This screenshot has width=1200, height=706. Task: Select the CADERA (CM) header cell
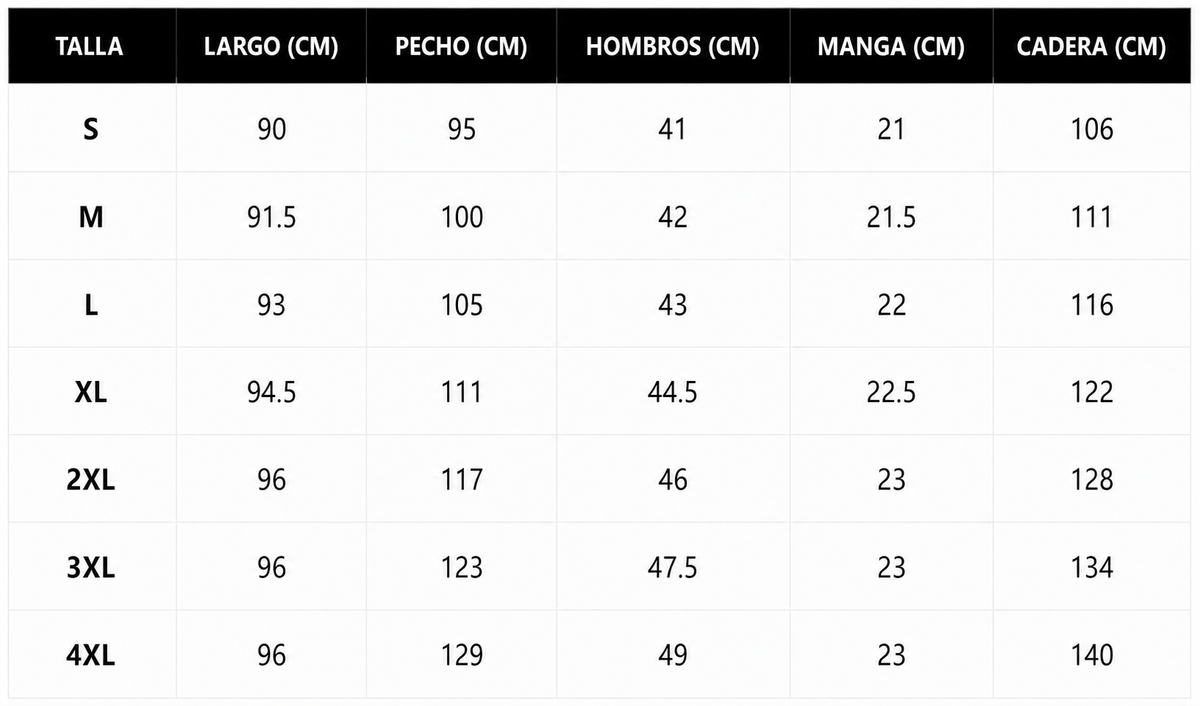point(1091,47)
